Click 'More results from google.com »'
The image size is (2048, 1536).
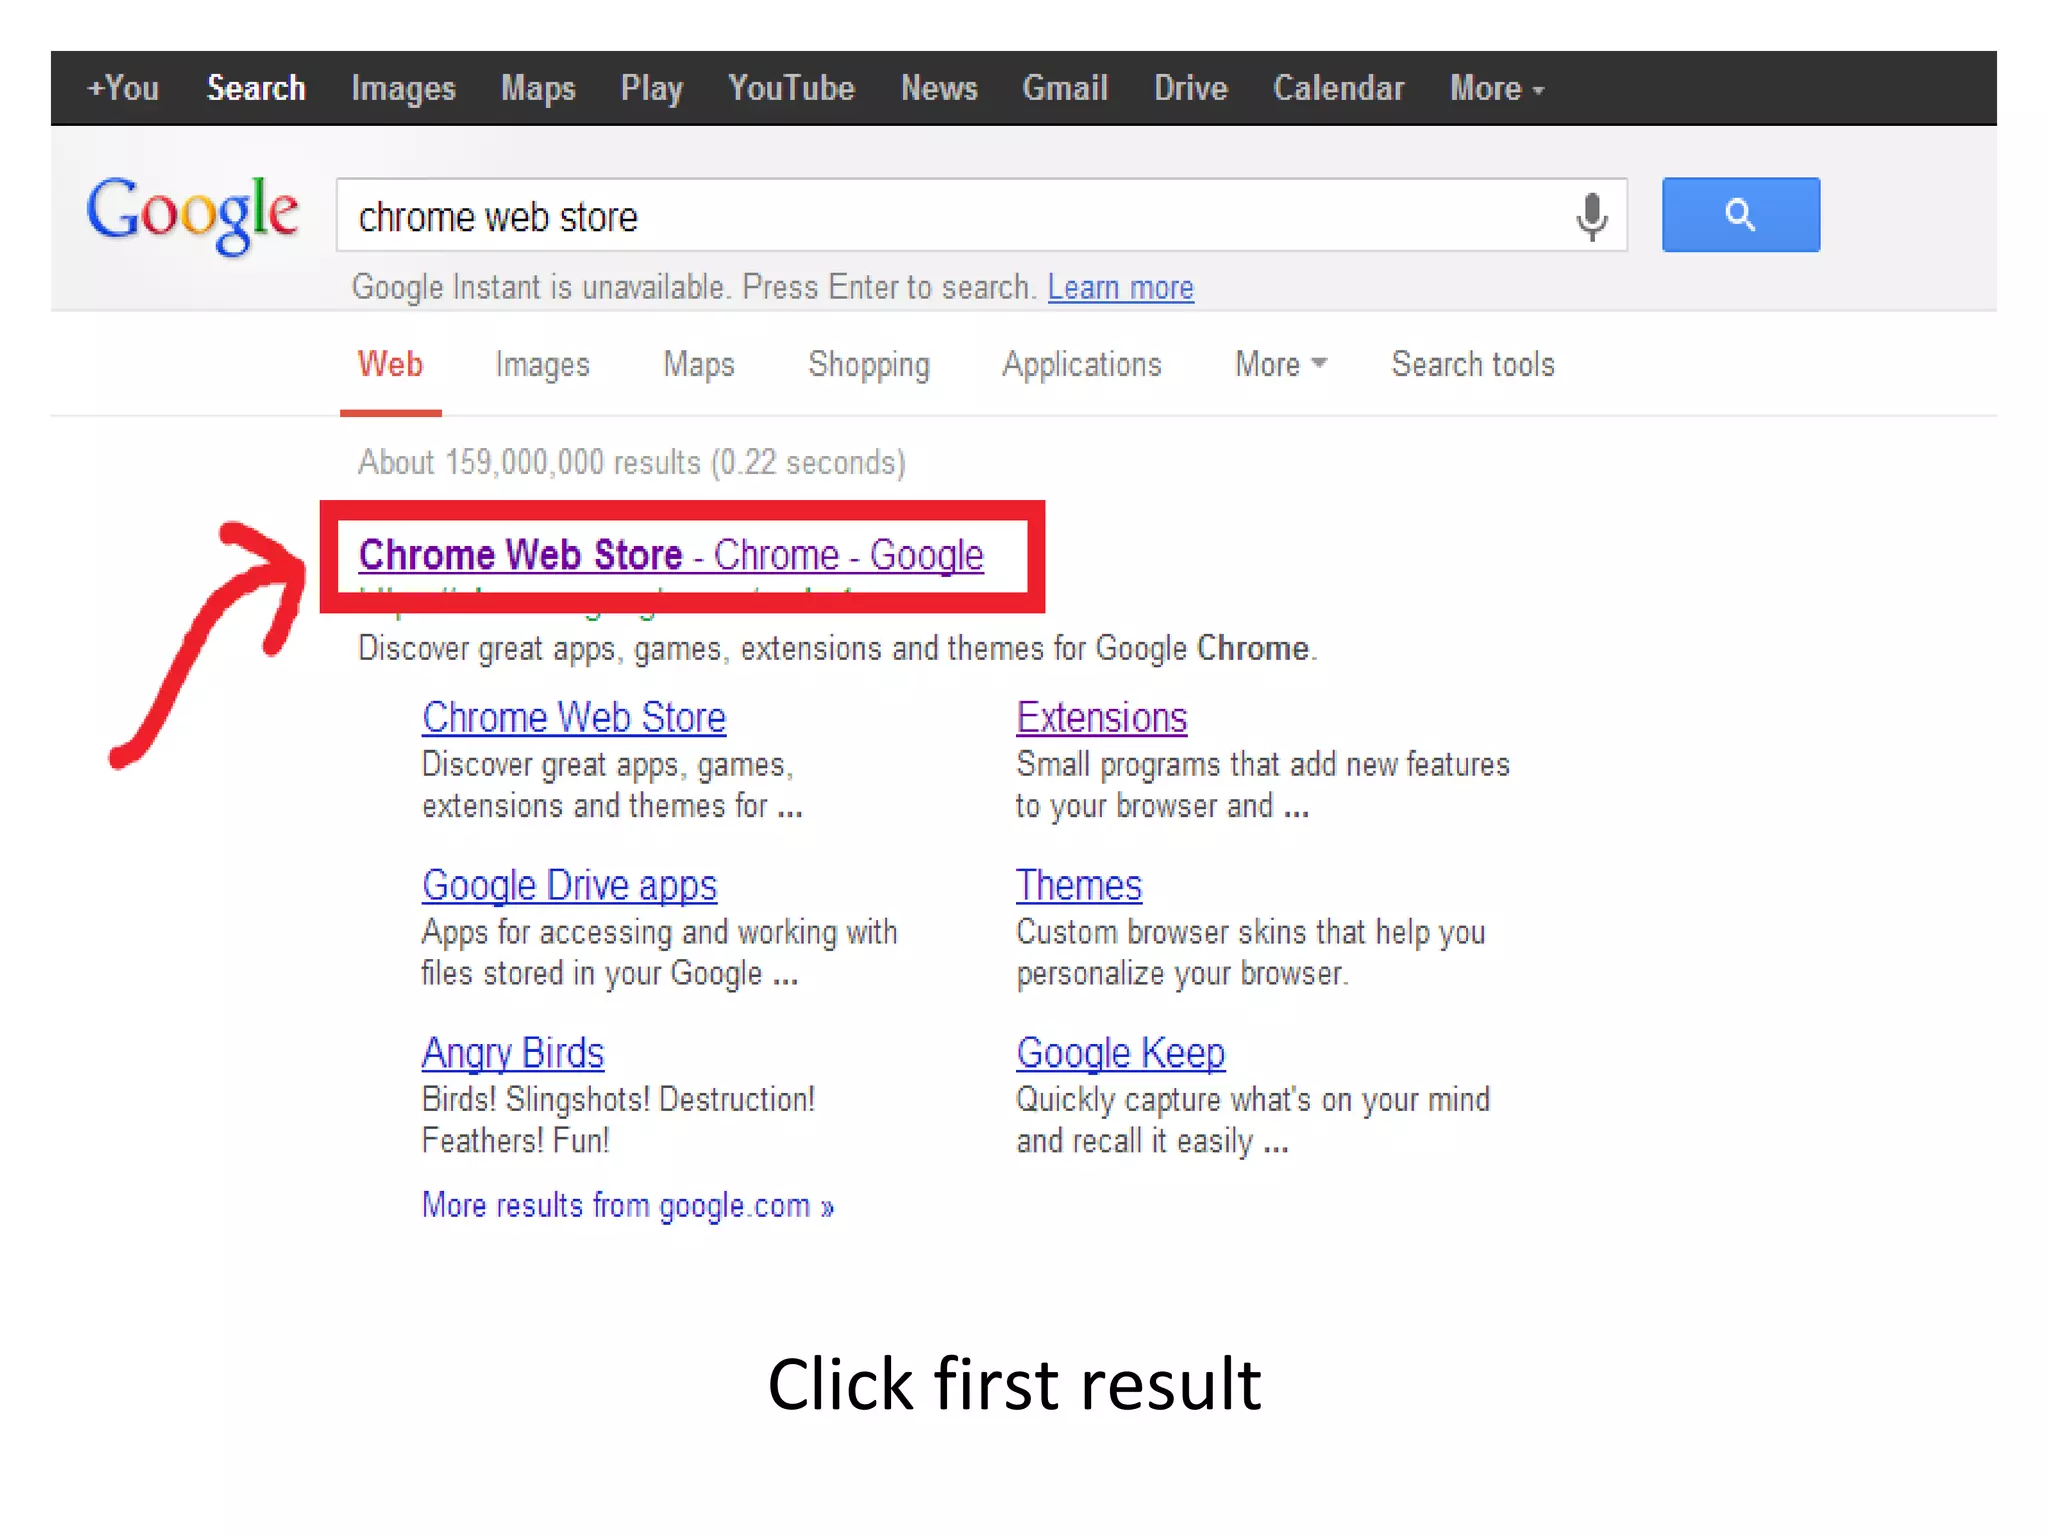627,1206
